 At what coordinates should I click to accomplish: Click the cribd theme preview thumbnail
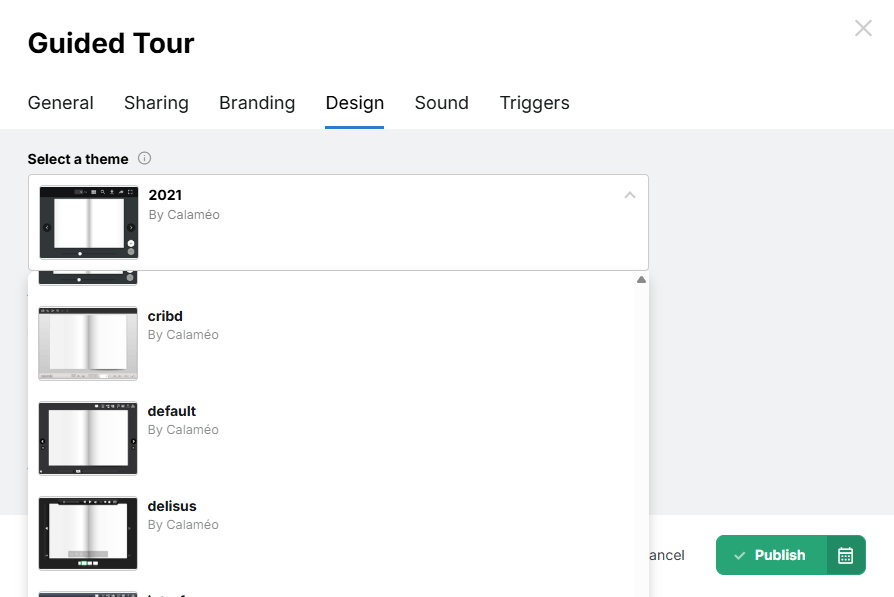click(x=88, y=344)
